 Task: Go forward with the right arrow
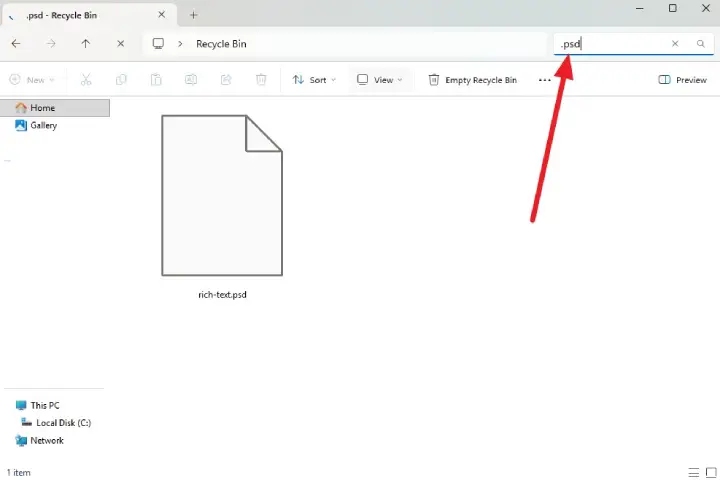tap(51, 44)
